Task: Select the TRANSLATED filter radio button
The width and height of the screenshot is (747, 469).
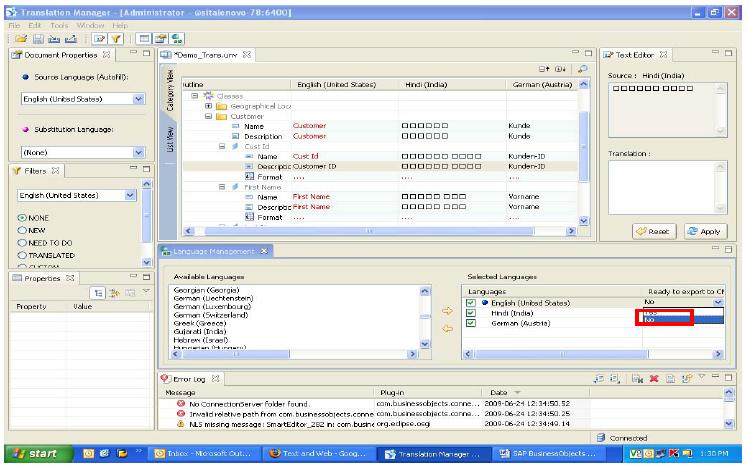Action: (x=22, y=255)
